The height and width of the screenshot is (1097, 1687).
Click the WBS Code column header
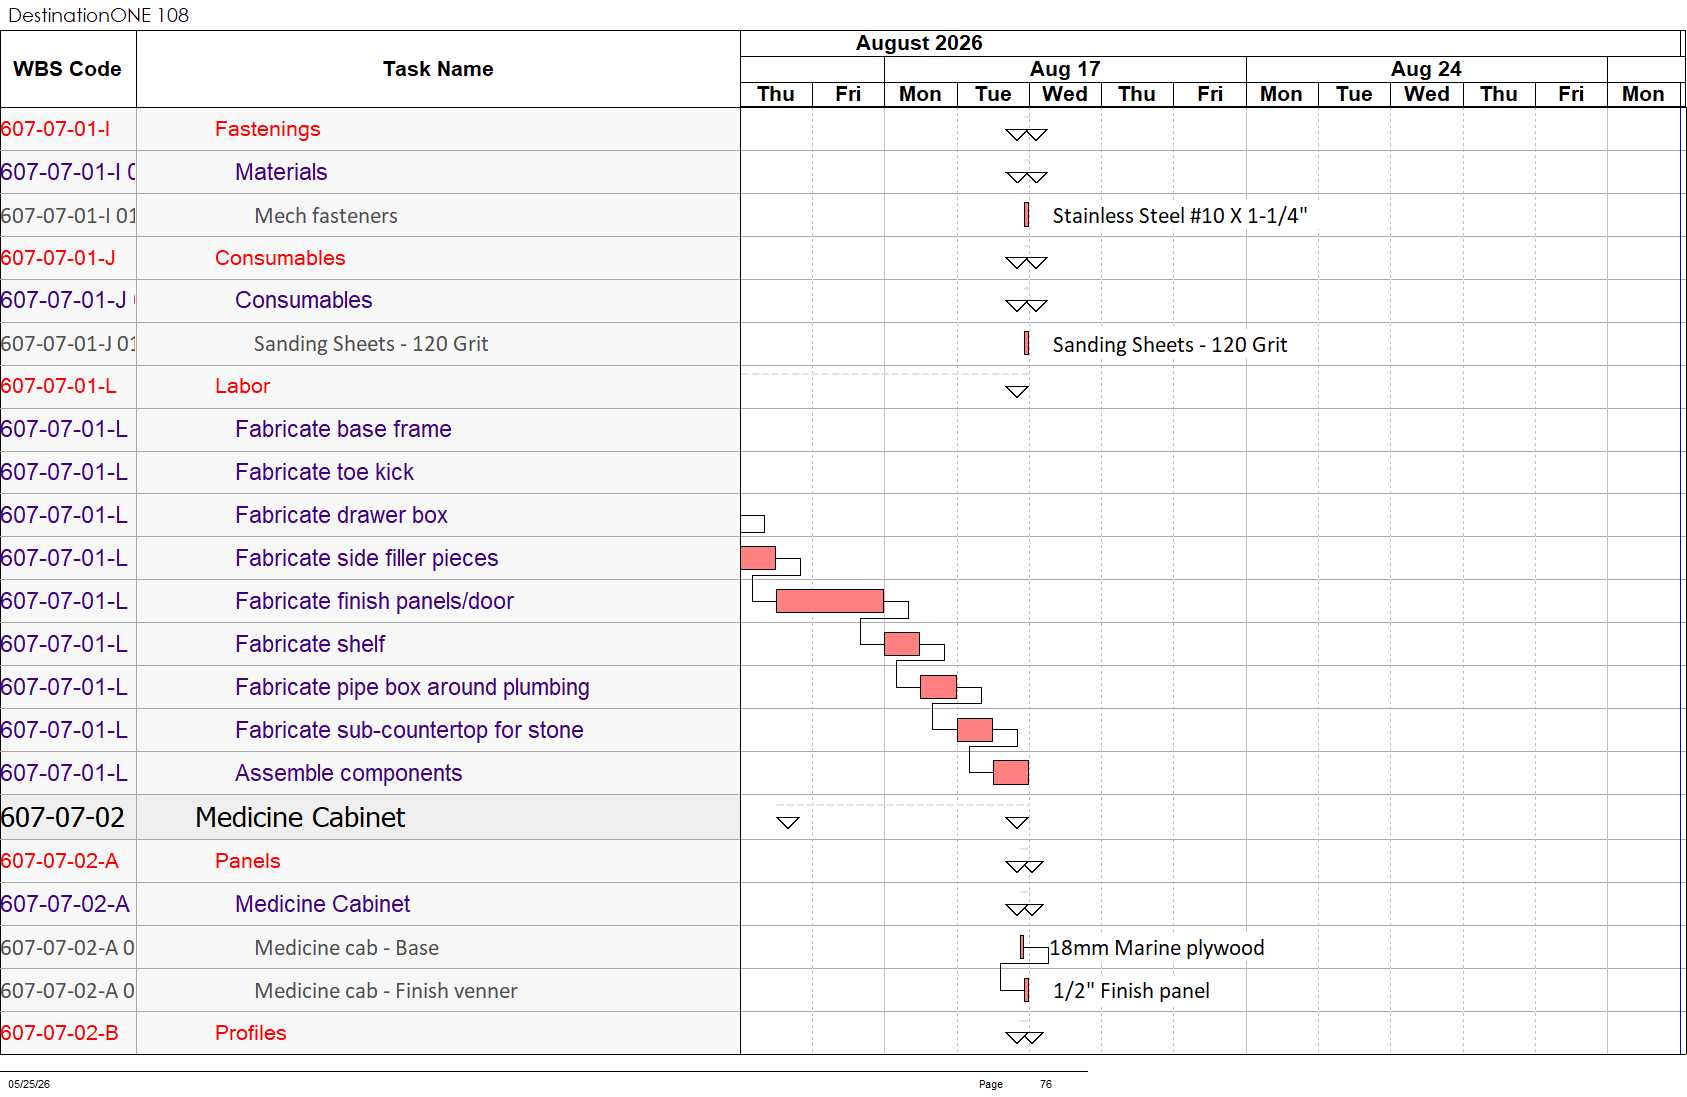(68, 69)
